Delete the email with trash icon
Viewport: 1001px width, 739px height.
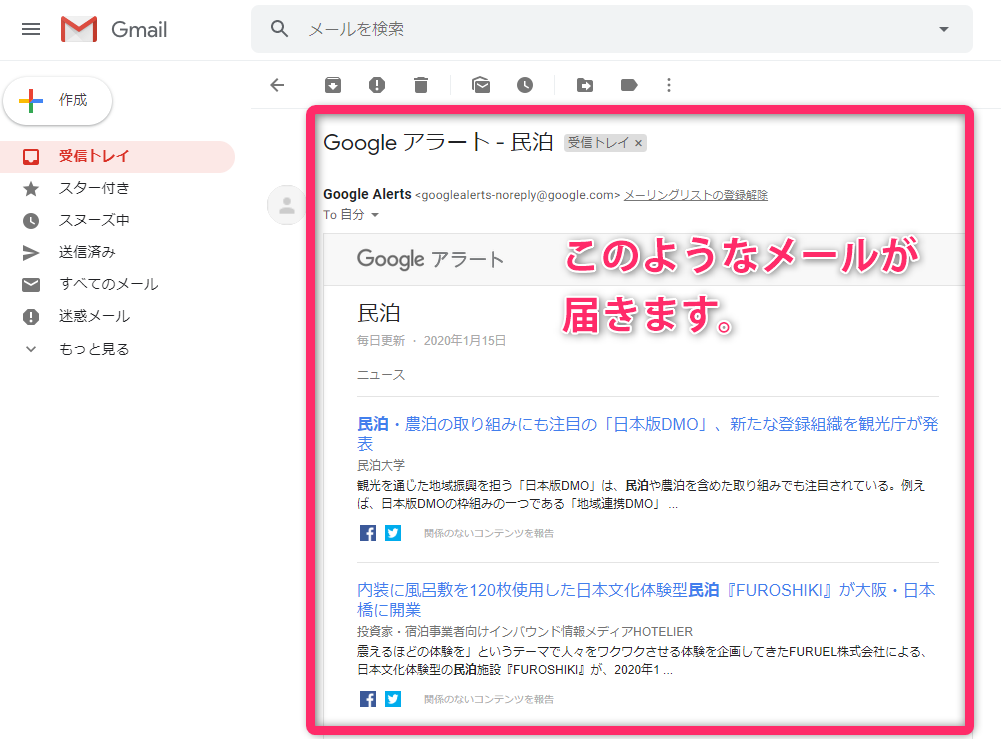point(421,85)
